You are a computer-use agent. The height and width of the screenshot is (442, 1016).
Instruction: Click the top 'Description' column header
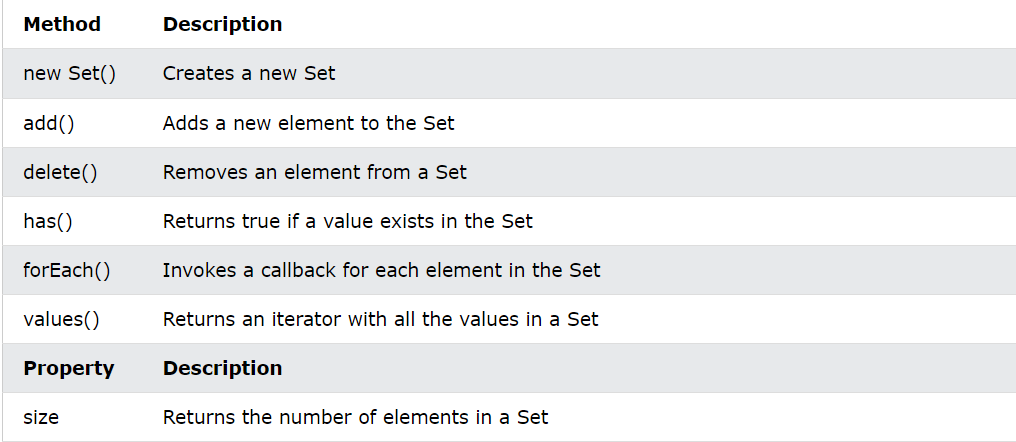(x=222, y=24)
